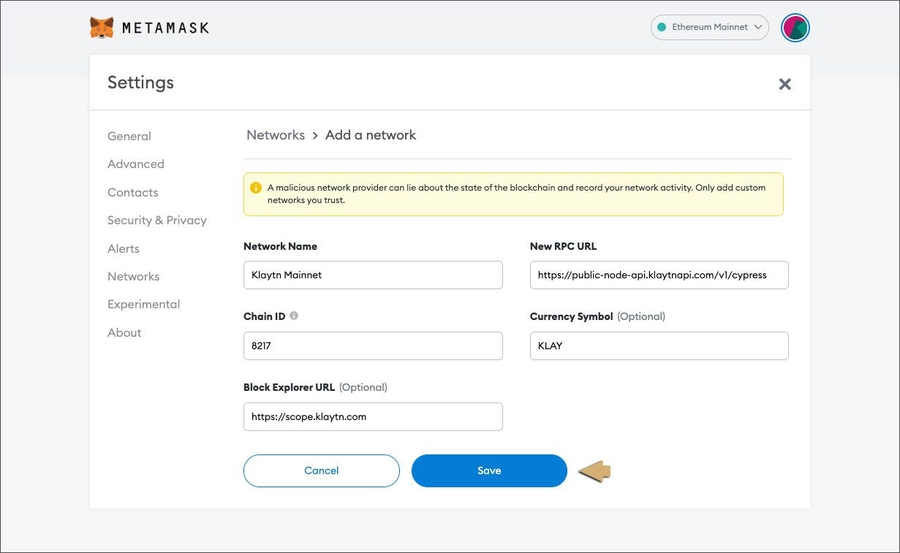This screenshot has height=553, width=900.
Task: Click the yellow warning info icon
Action: [256, 187]
